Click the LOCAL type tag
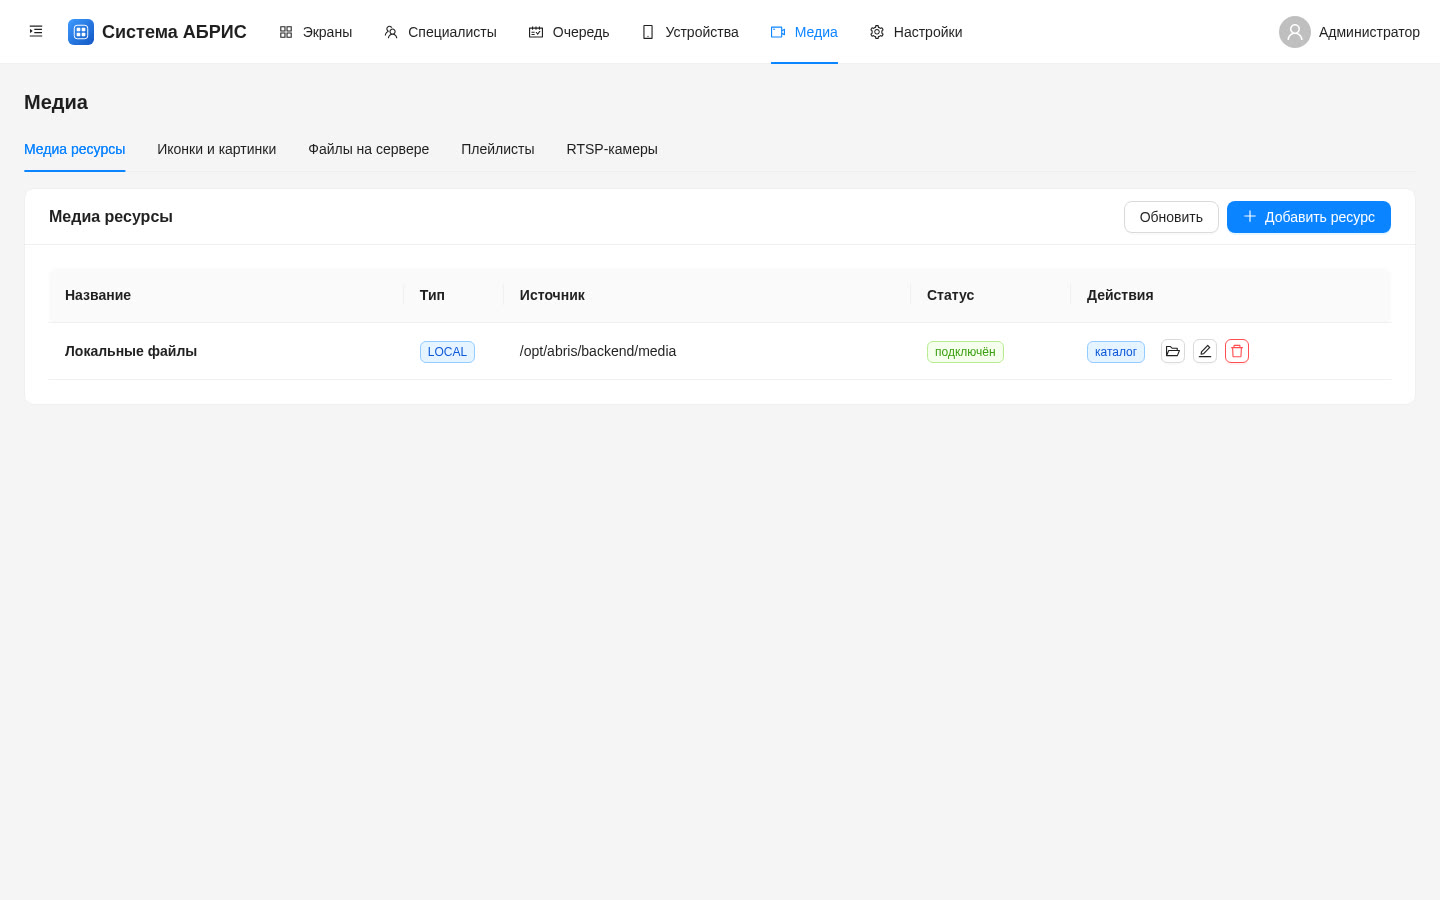 point(447,352)
